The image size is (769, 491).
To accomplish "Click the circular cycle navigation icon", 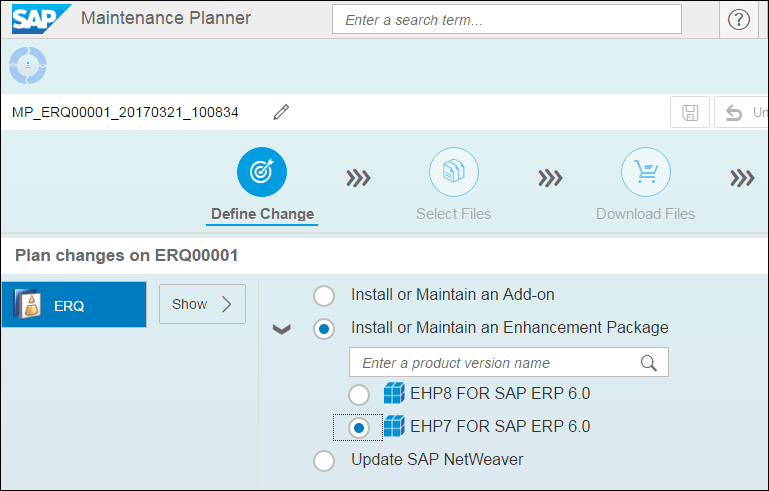I will coord(28,65).
